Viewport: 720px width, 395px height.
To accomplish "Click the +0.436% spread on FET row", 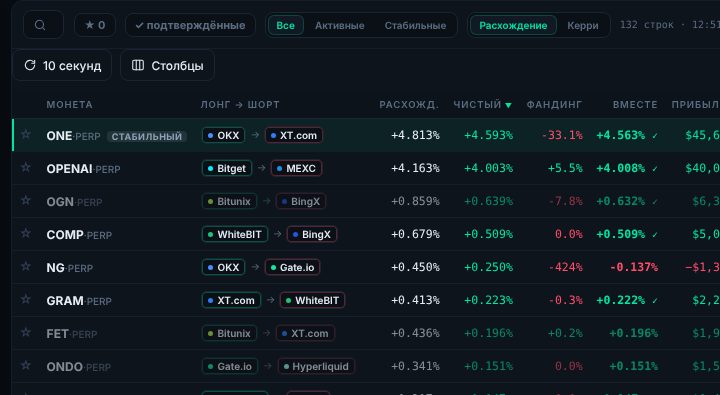I will [415, 333].
